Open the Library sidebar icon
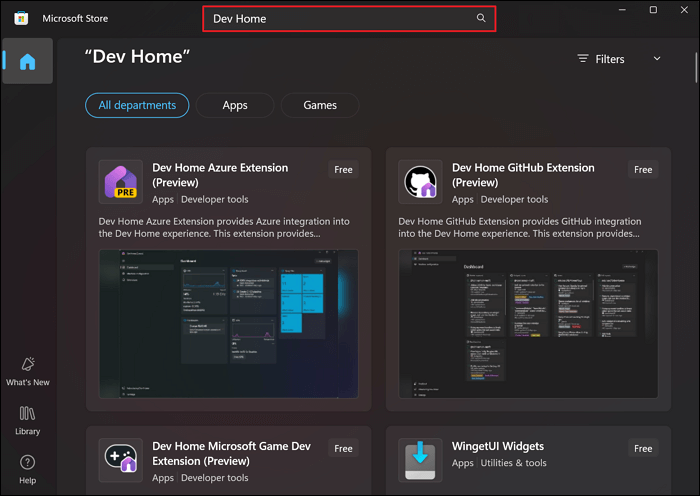The height and width of the screenshot is (496, 700). (x=28, y=421)
